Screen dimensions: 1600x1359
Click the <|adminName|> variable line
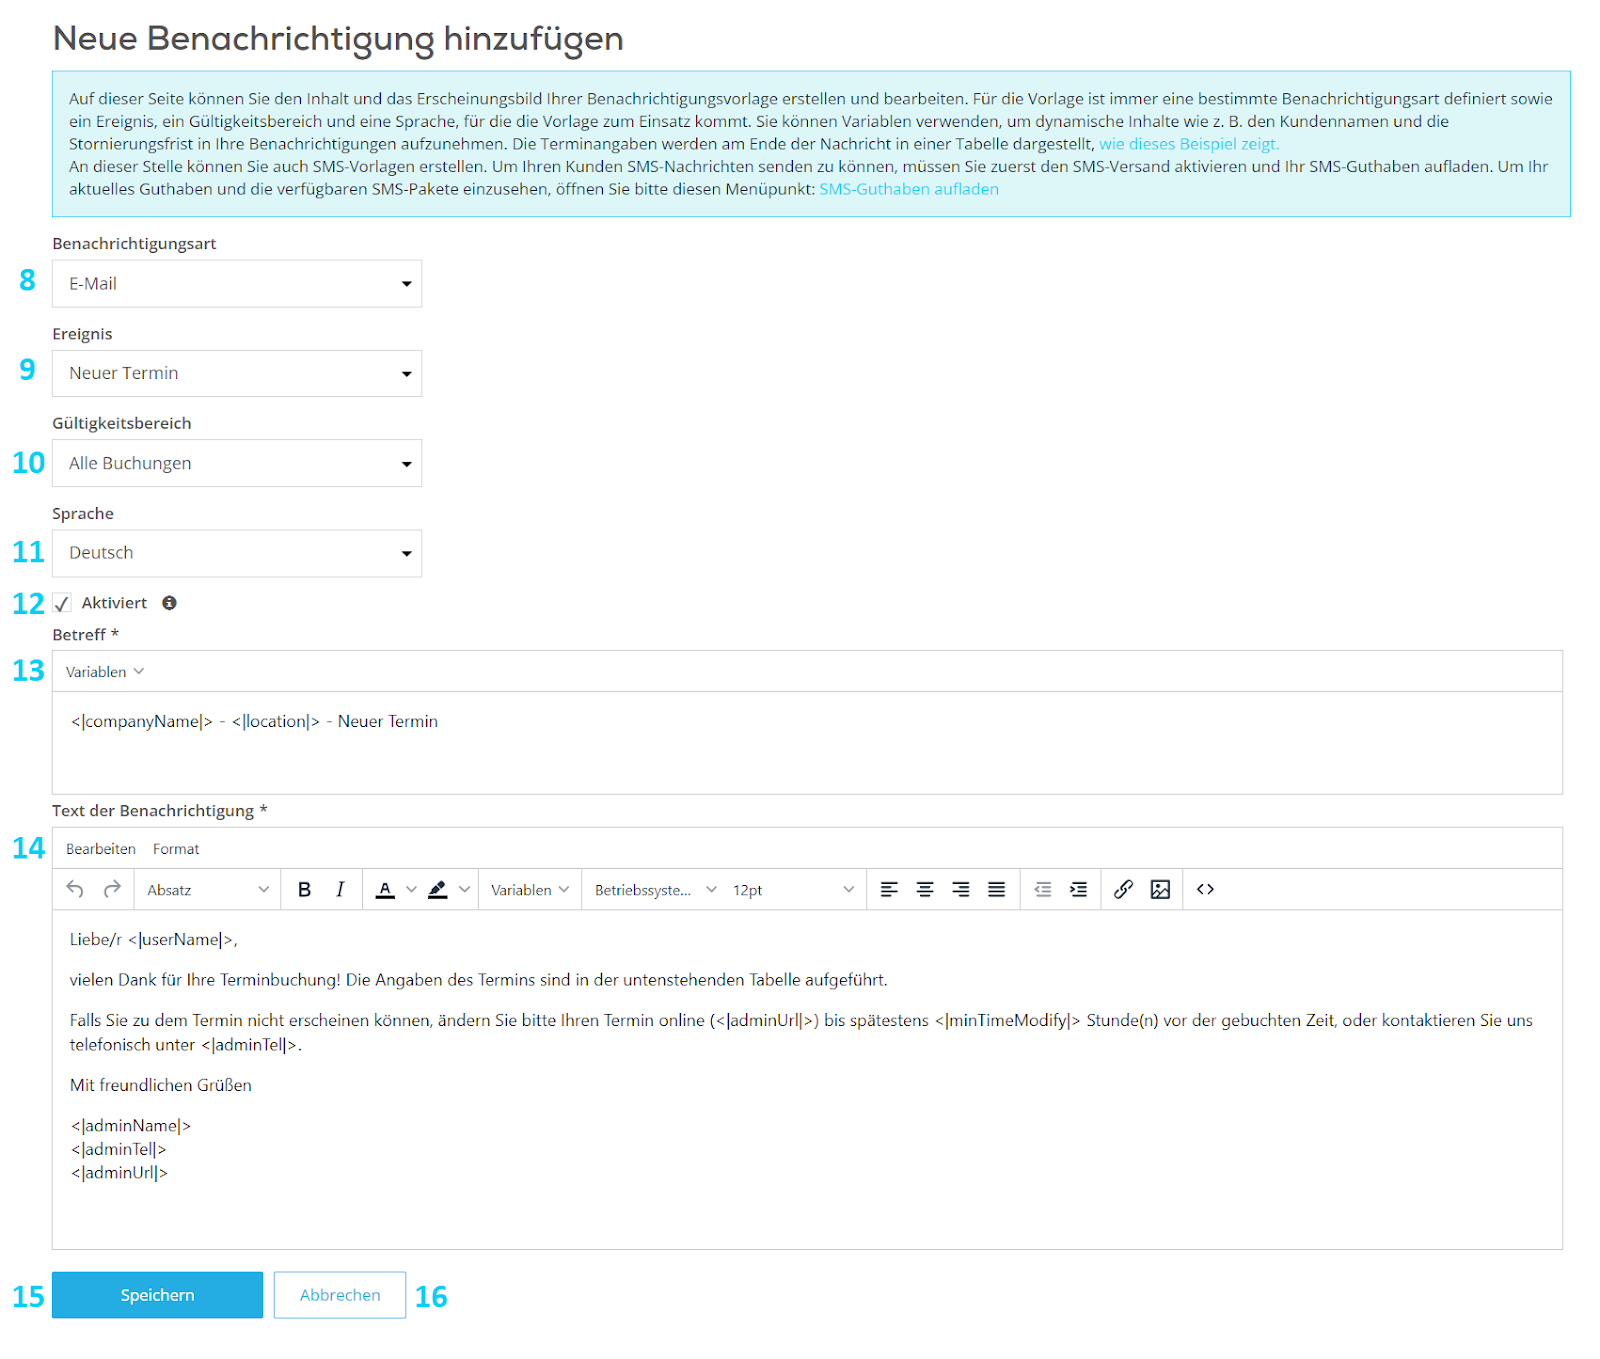pyautogui.click(x=131, y=1126)
